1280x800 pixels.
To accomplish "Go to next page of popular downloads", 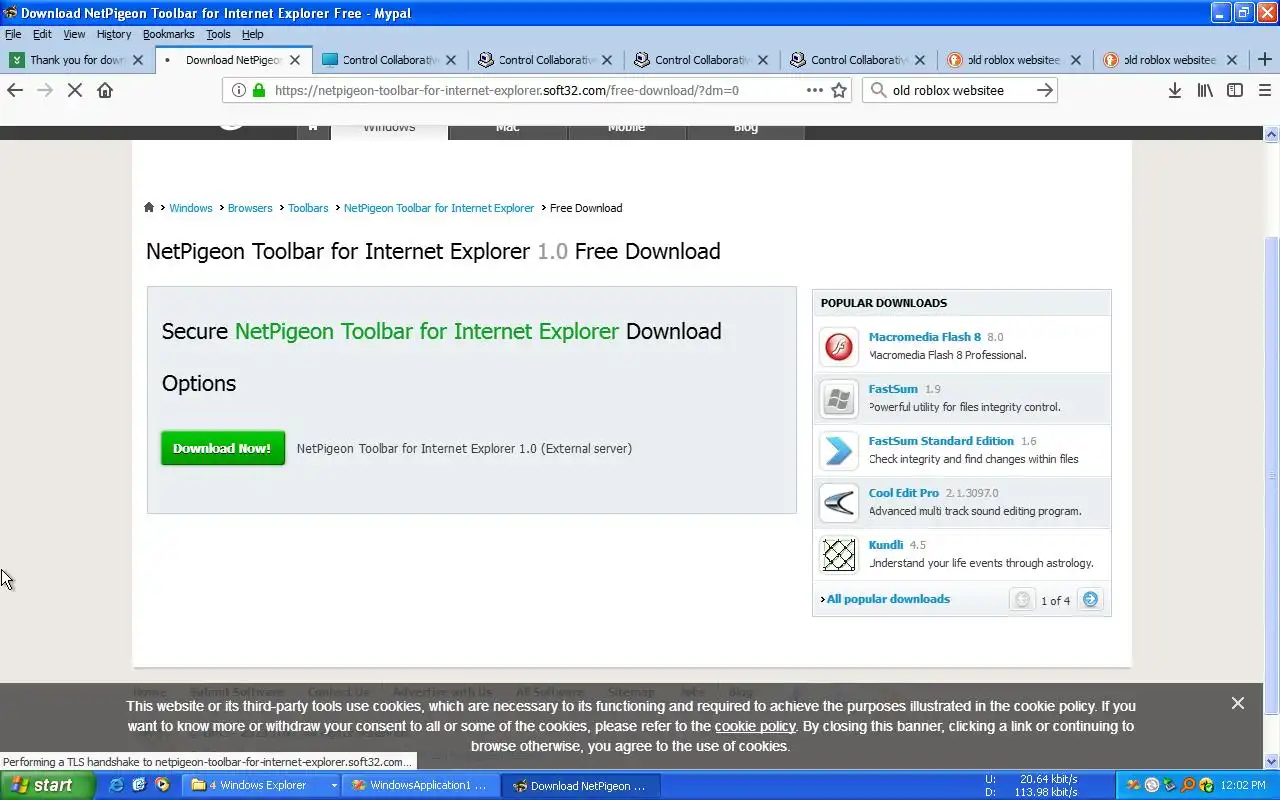I will tap(1090, 600).
